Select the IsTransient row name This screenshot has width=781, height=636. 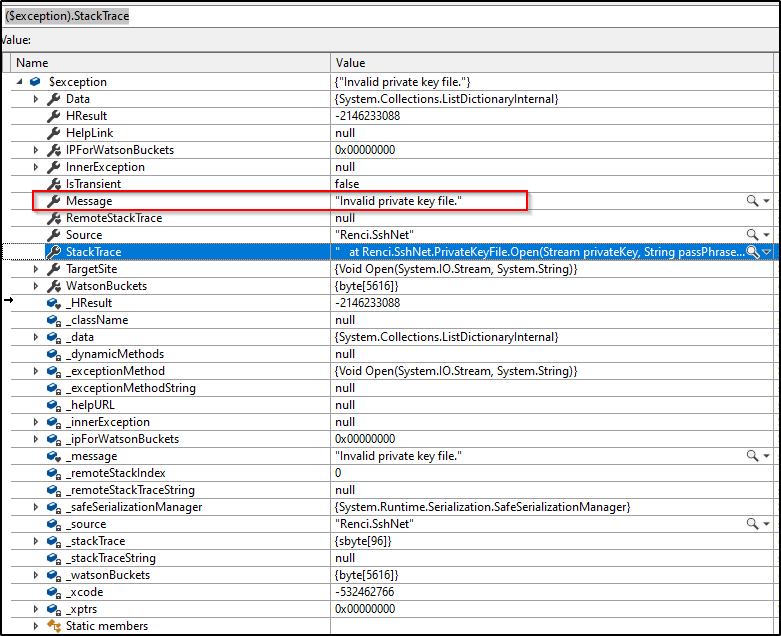94,184
